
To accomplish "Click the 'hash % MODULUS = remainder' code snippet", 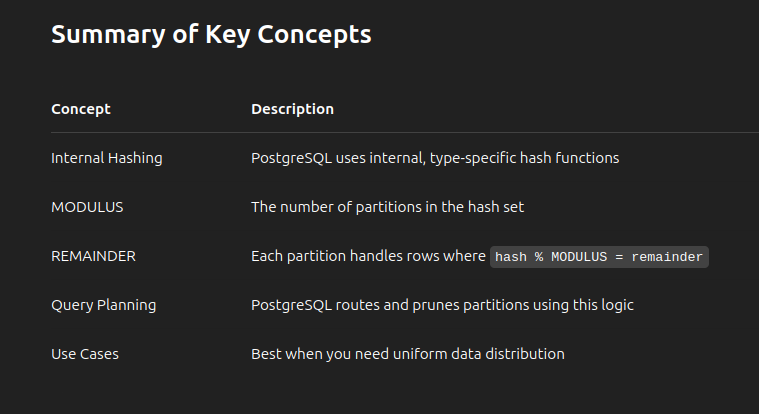I will click(599, 257).
